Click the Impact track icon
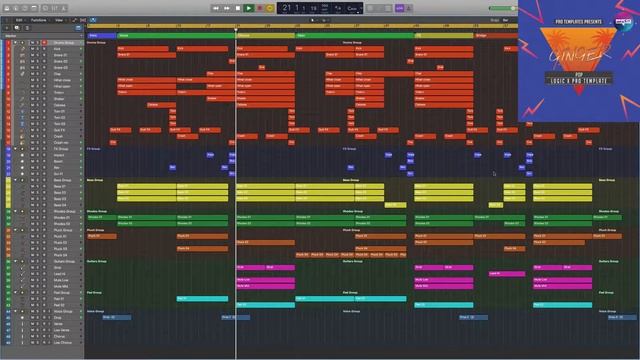This screenshot has width=640, height=360. point(22,155)
